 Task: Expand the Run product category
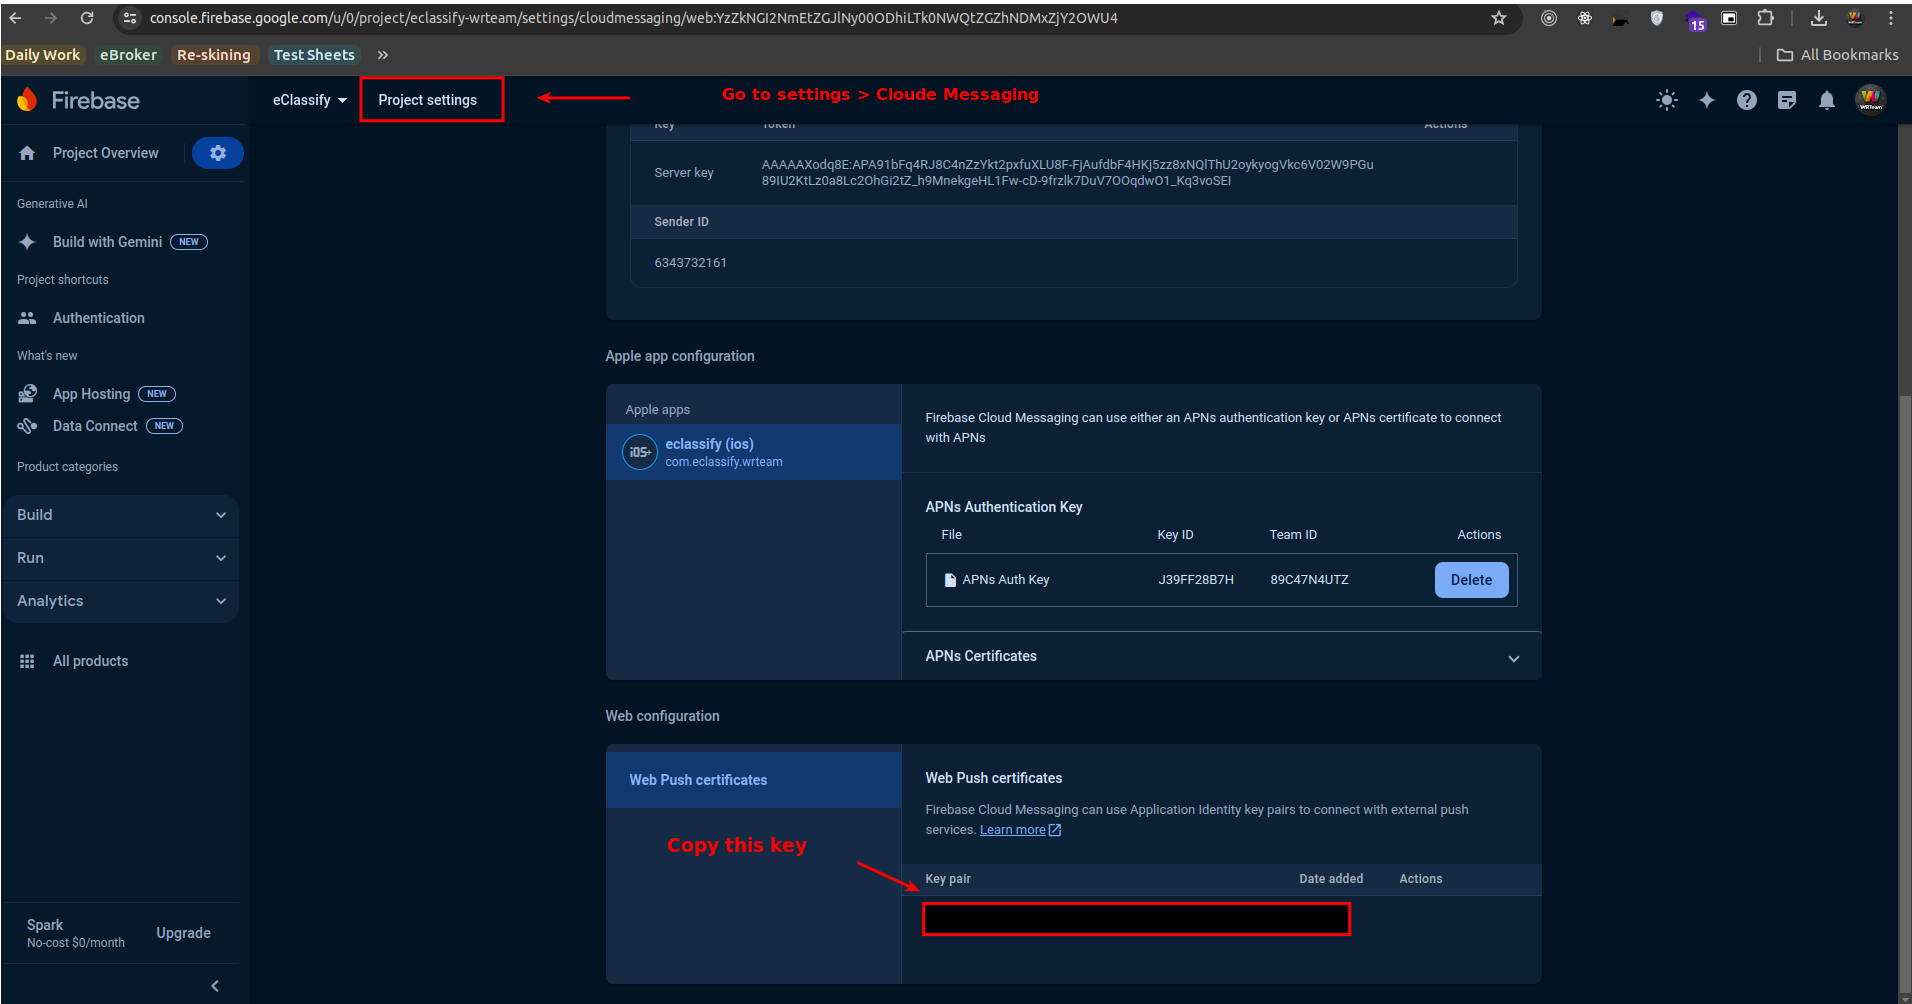coord(121,558)
